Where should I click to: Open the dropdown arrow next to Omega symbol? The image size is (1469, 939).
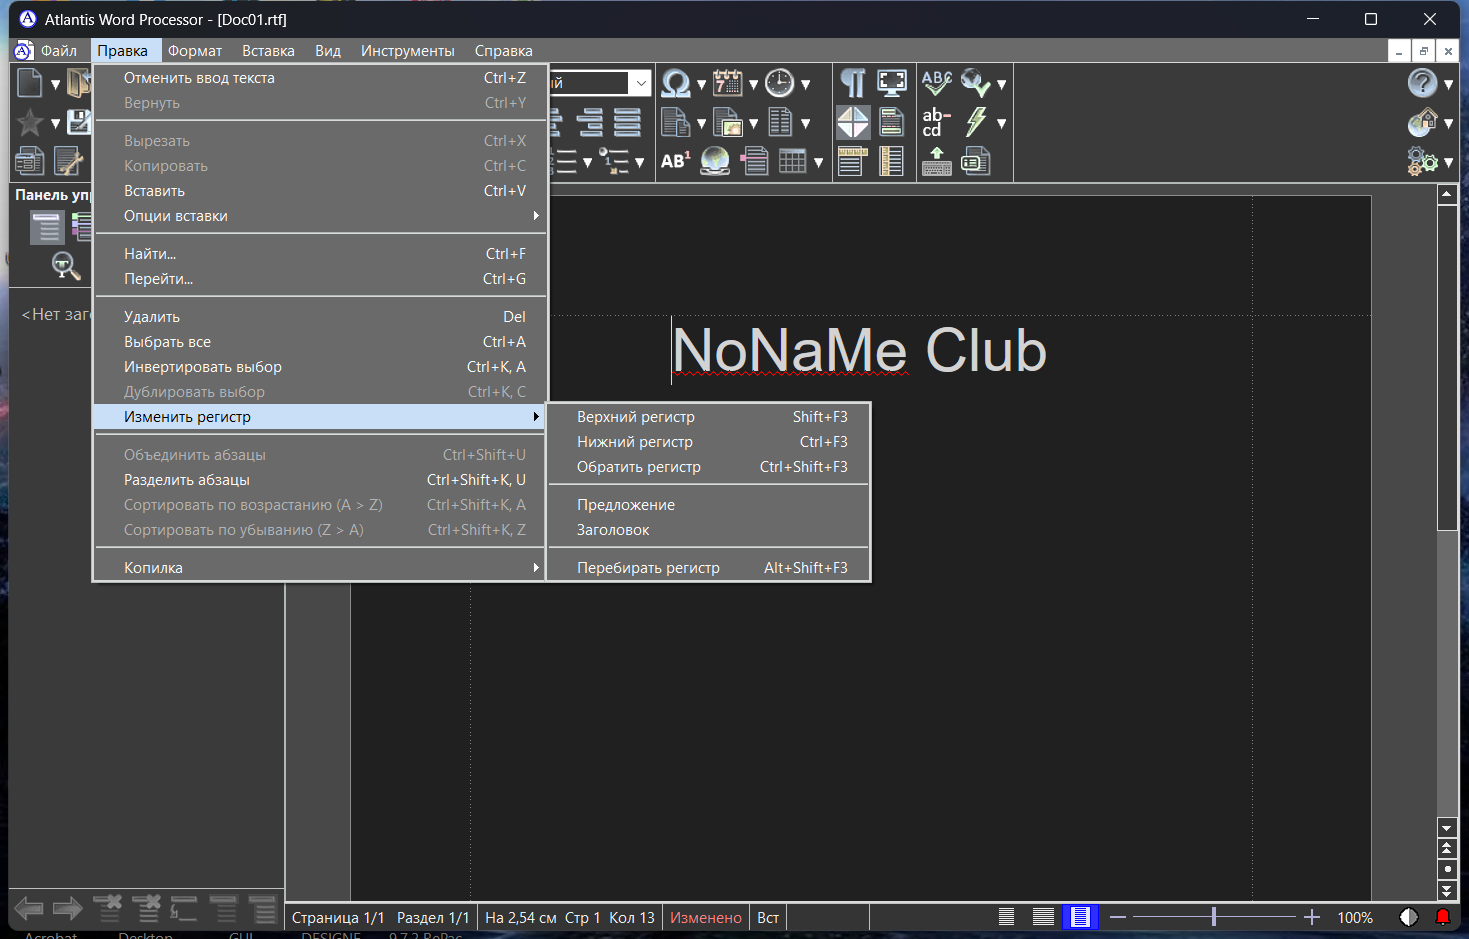click(x=701, y=85)
